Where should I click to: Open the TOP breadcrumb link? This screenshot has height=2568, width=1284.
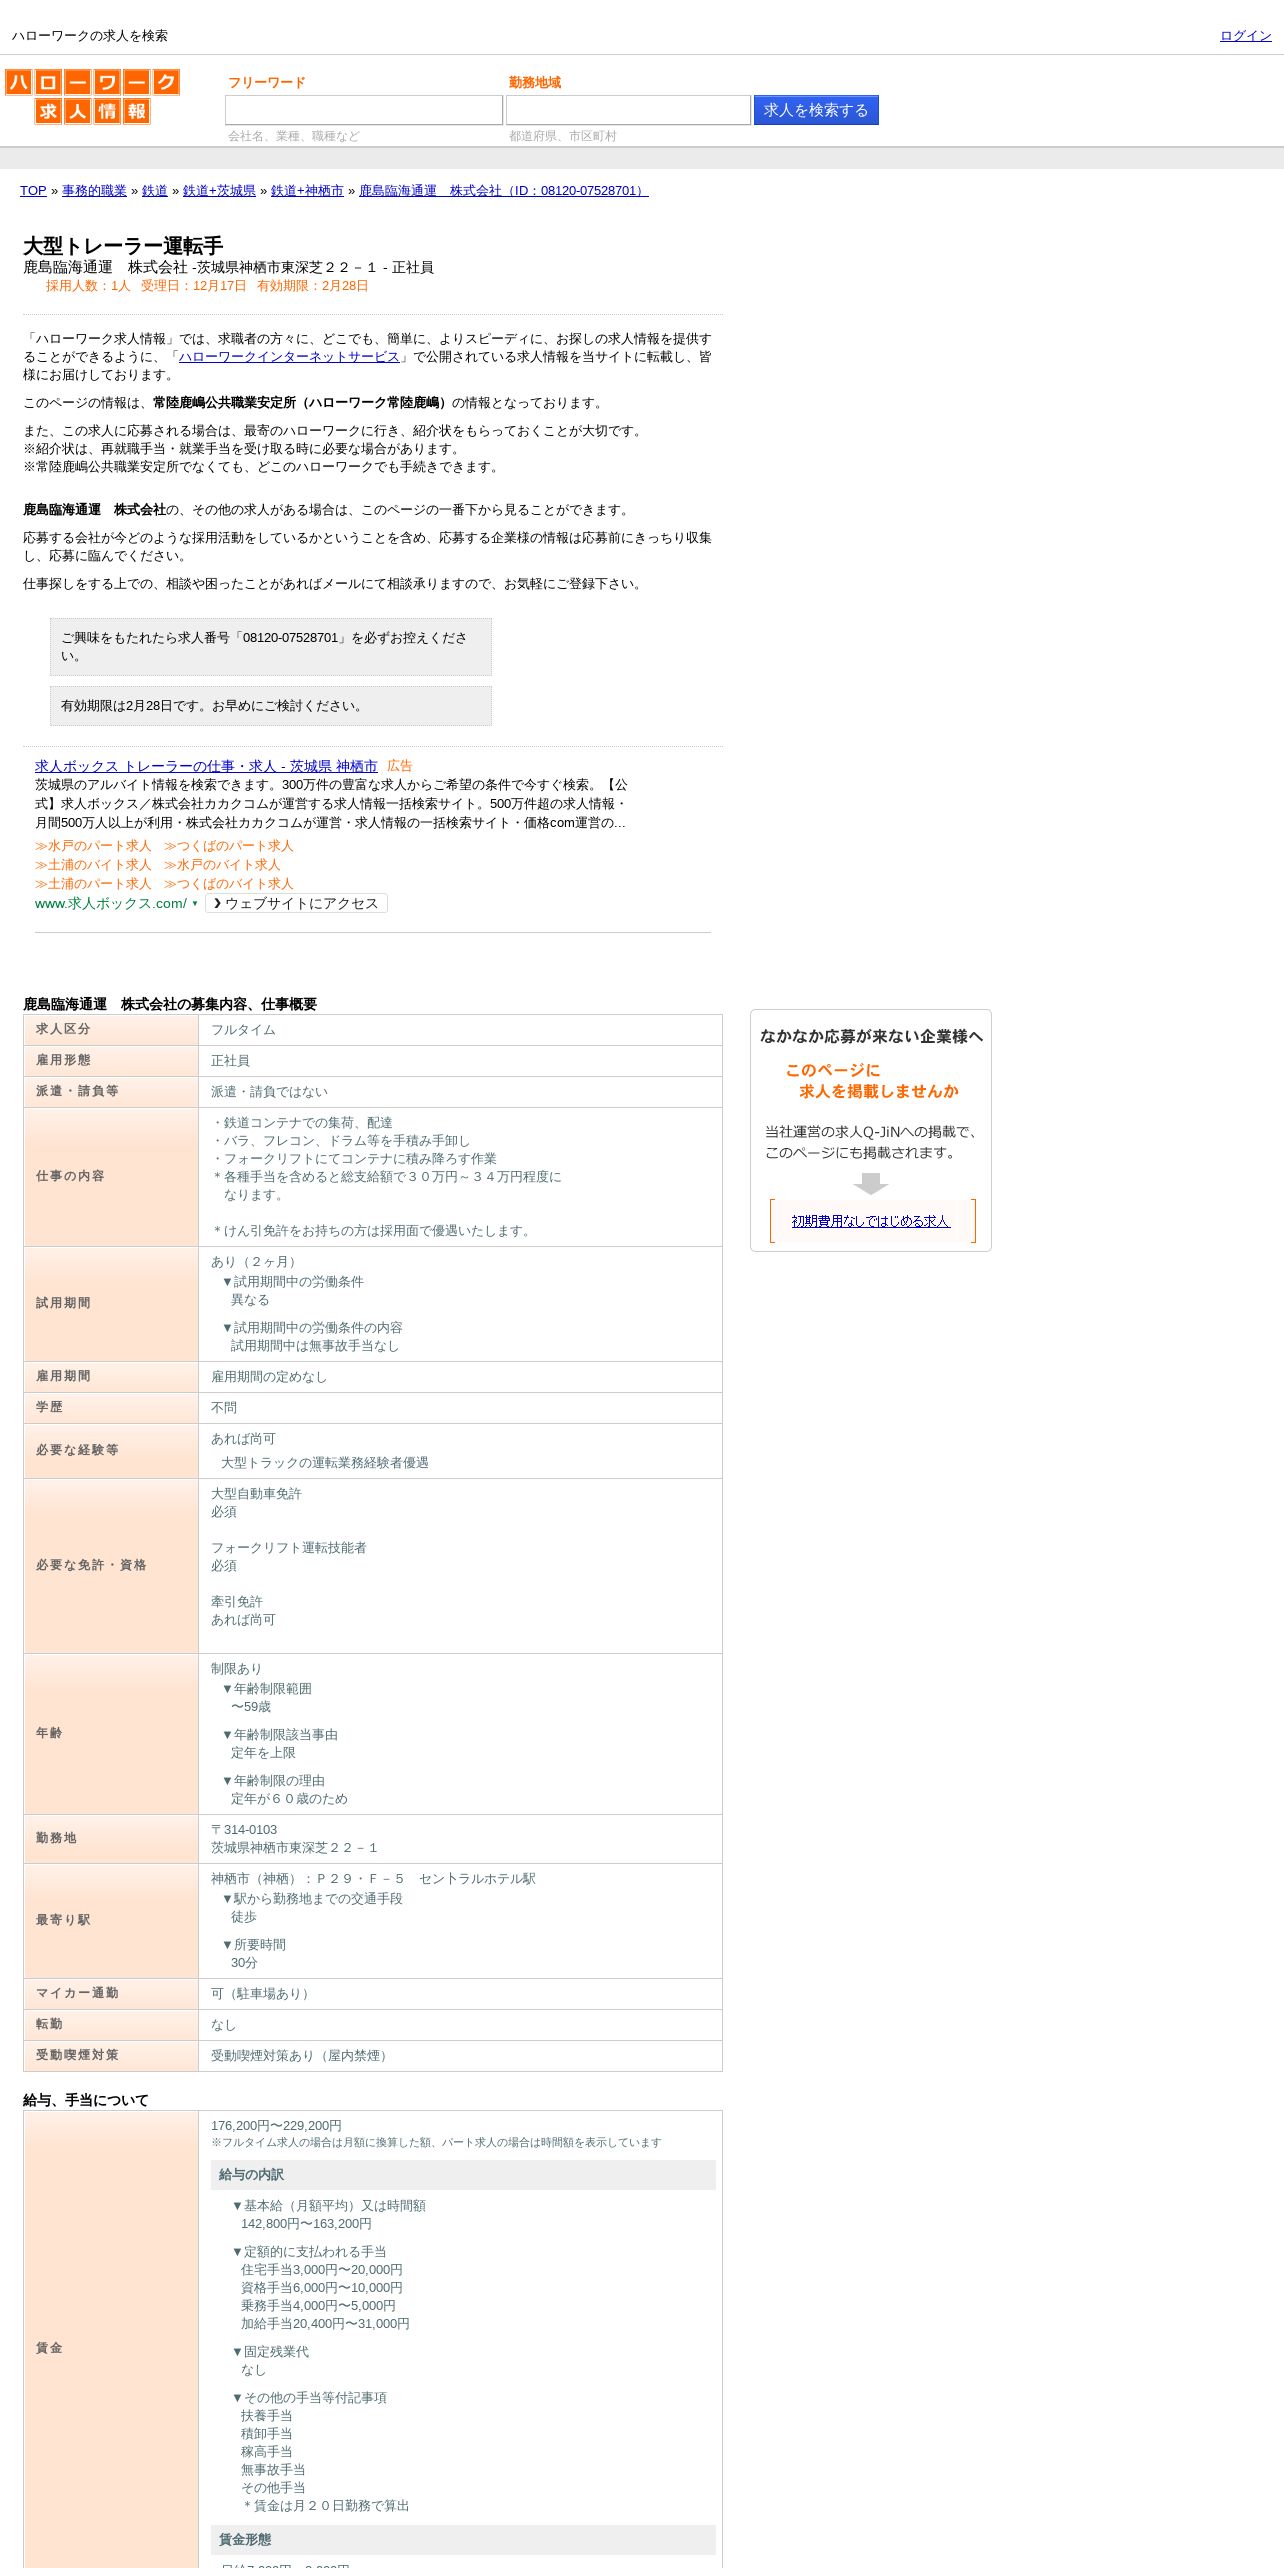point(33,191)
